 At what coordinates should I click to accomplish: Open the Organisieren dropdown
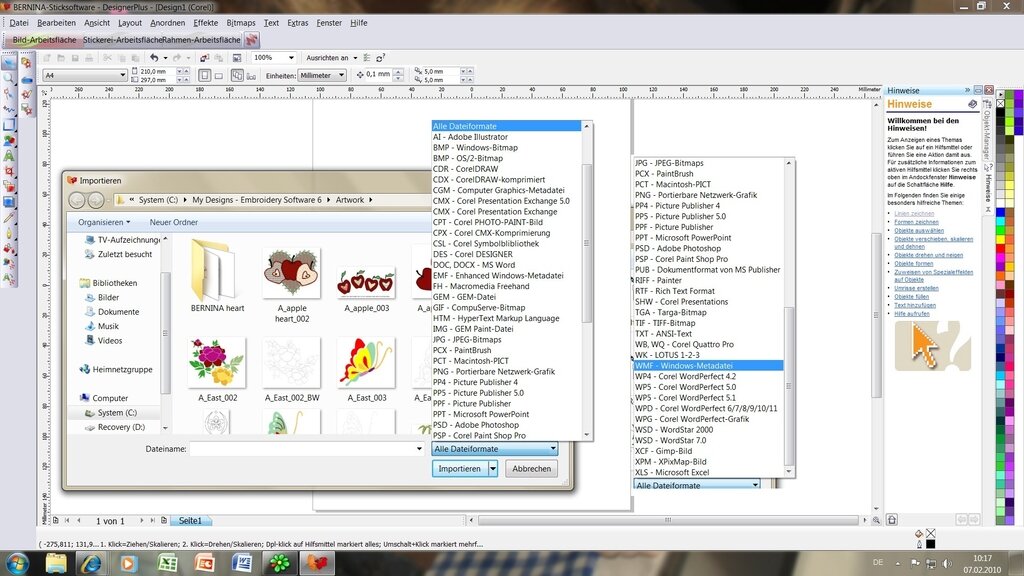tap(104, 222)
